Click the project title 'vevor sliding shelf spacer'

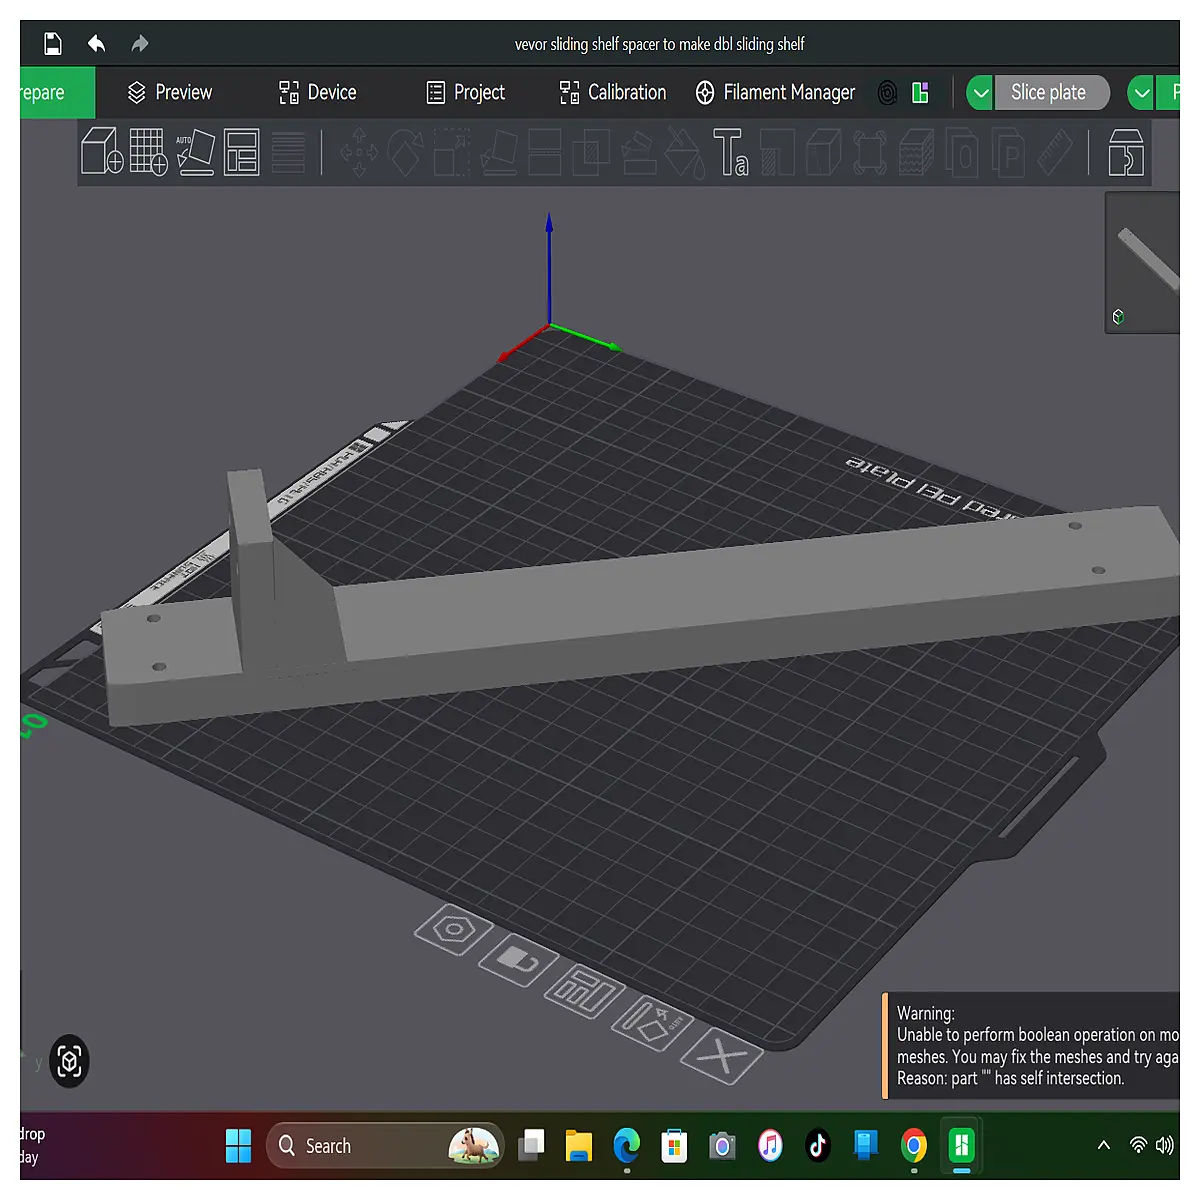click(x=660, y=44)
